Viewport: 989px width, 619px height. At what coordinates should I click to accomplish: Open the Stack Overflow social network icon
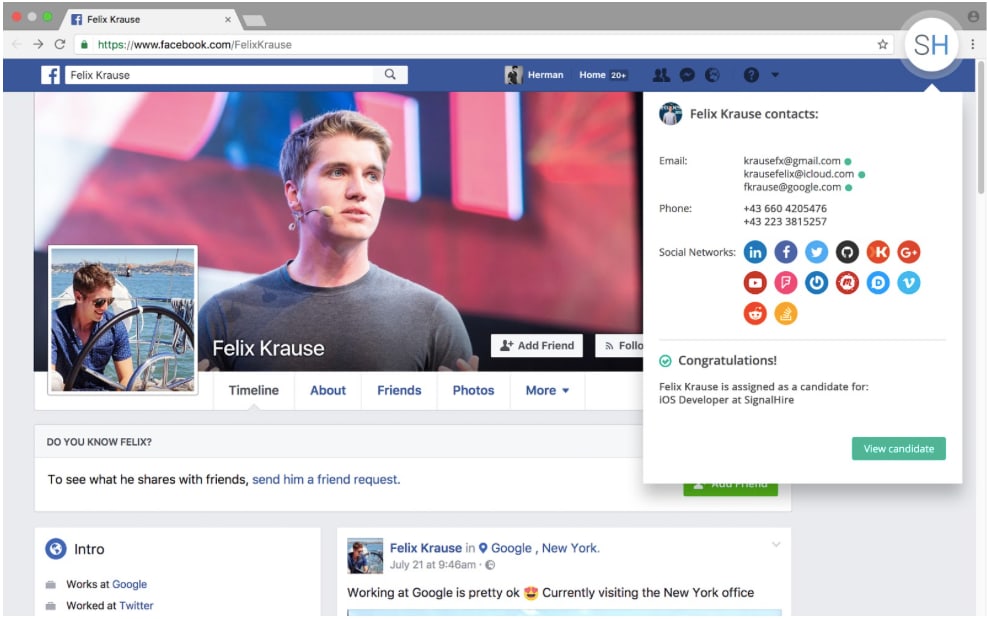[786, 313]
